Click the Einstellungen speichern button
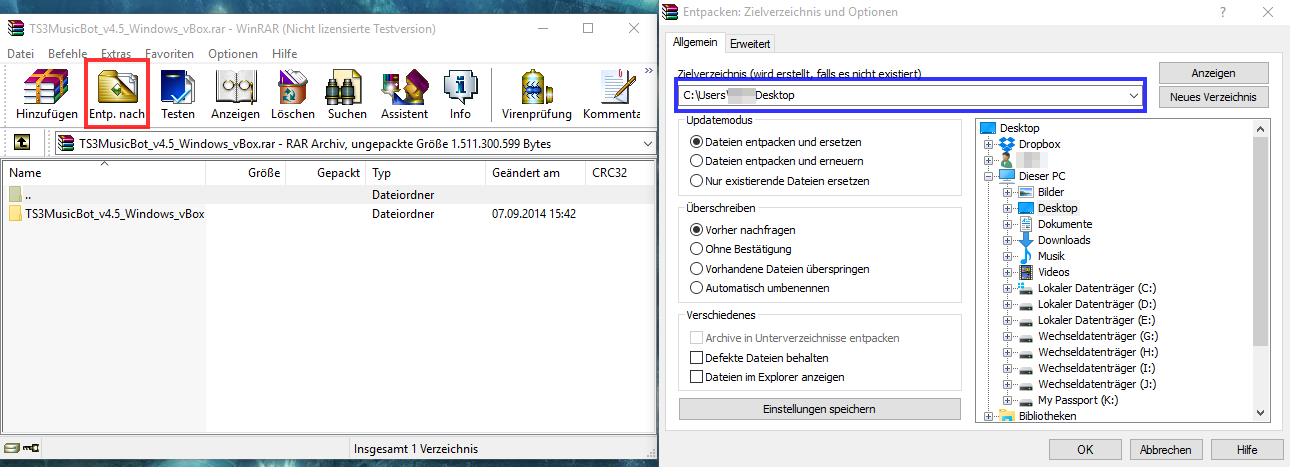This screenshot has width=1290, height=467. [819, 409]
